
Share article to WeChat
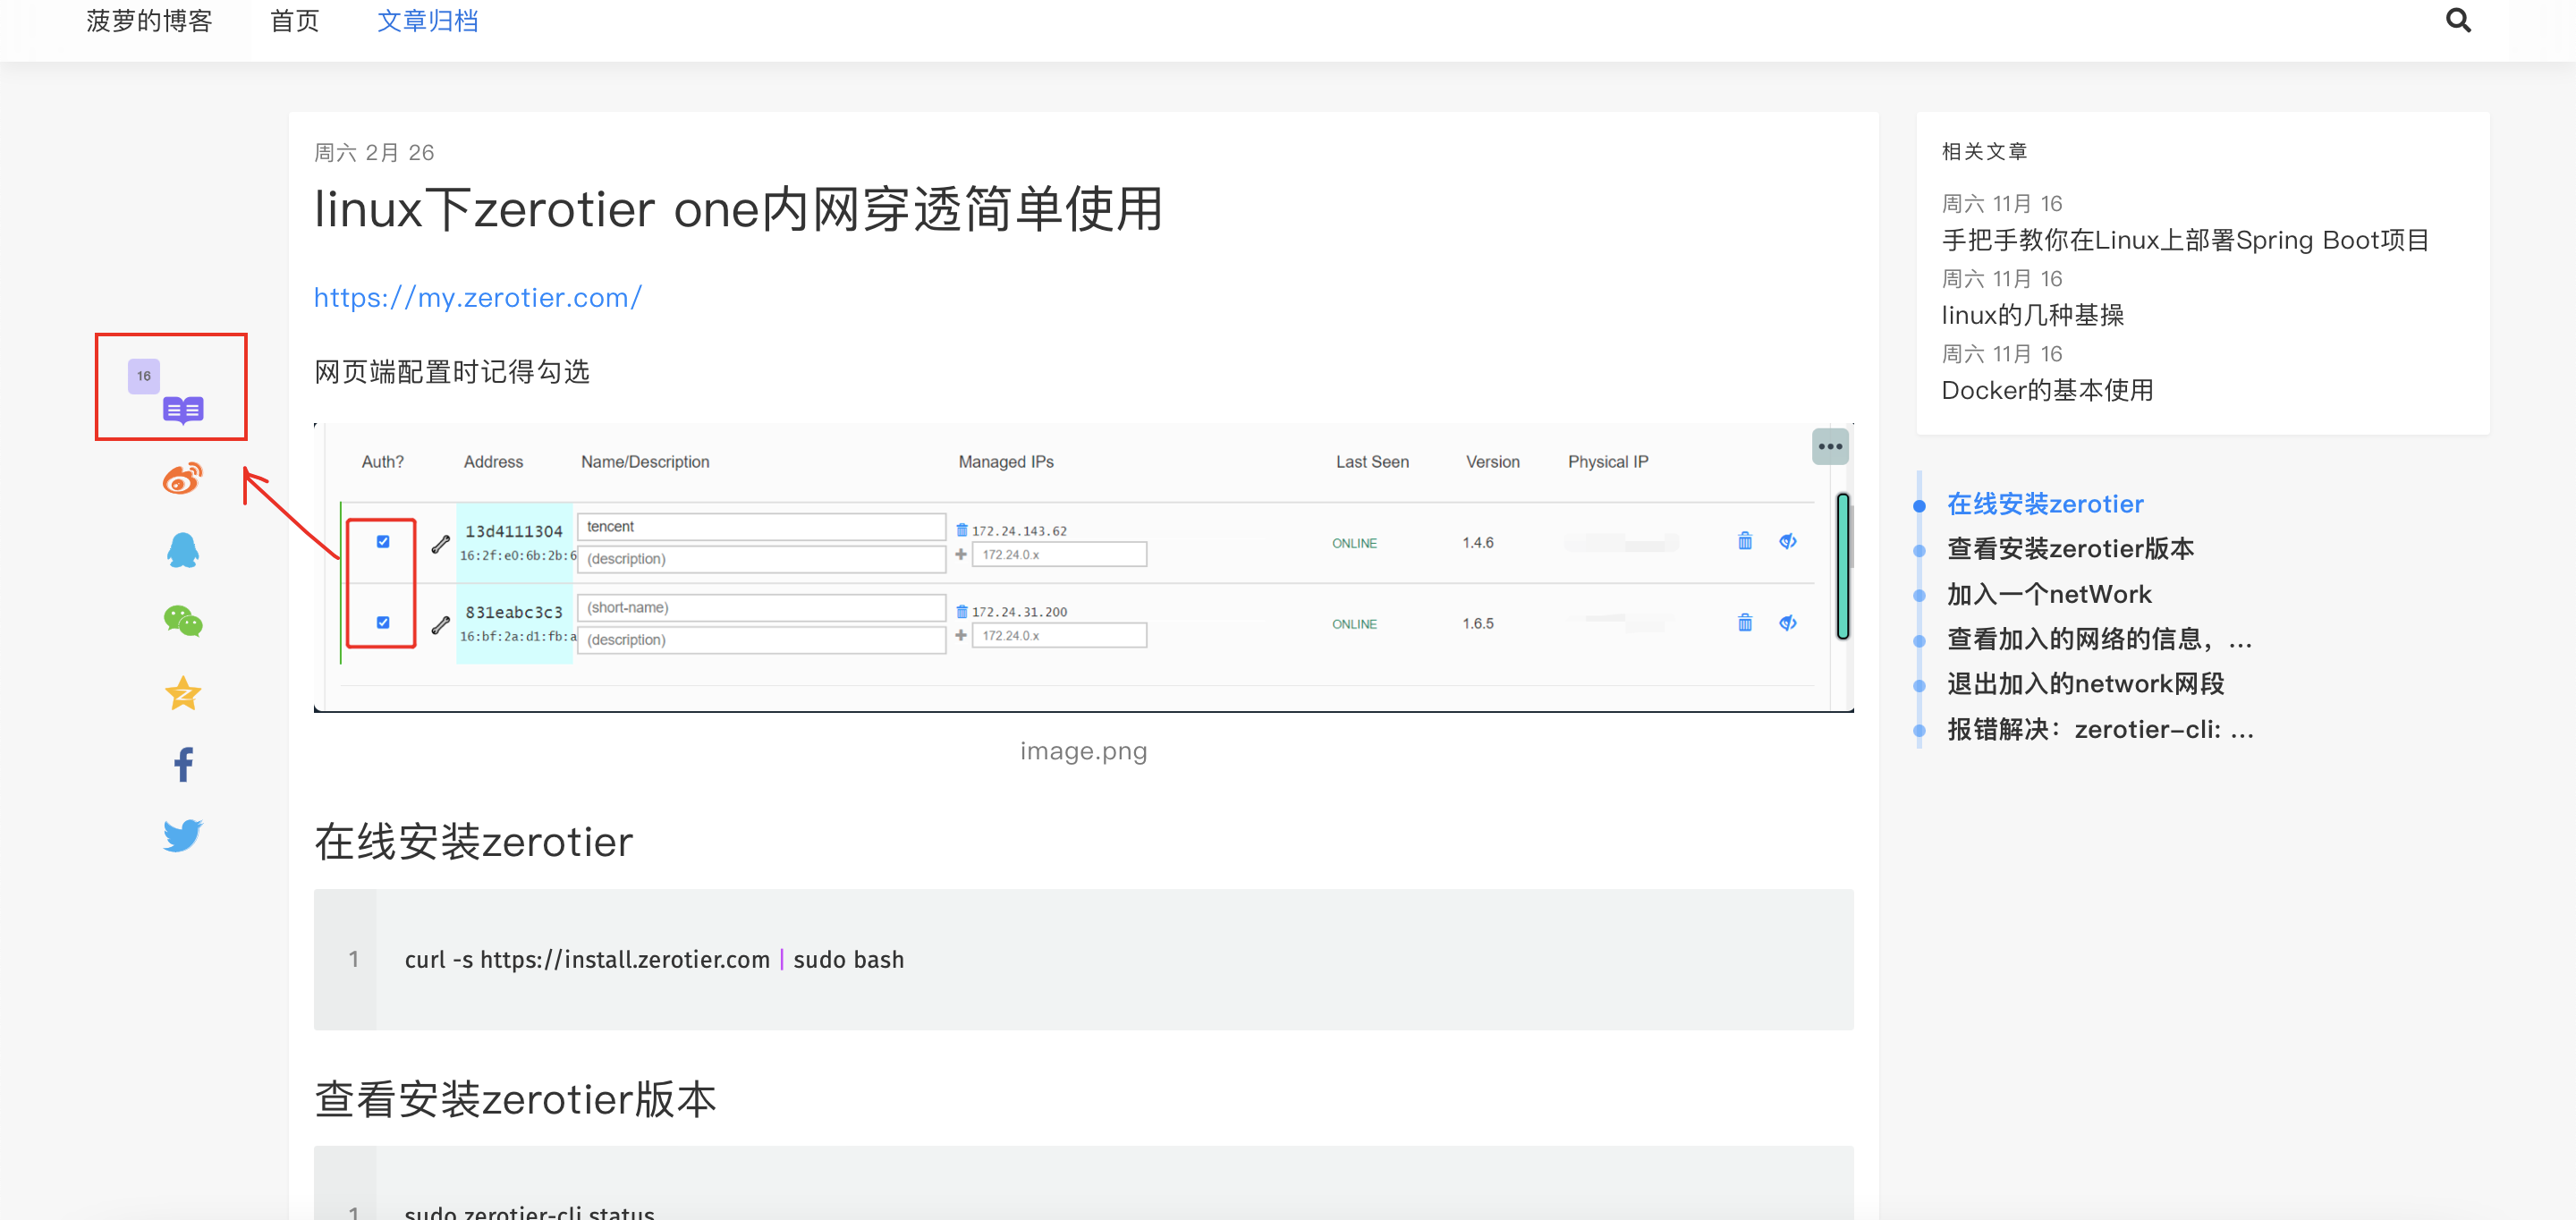(183, 621)
